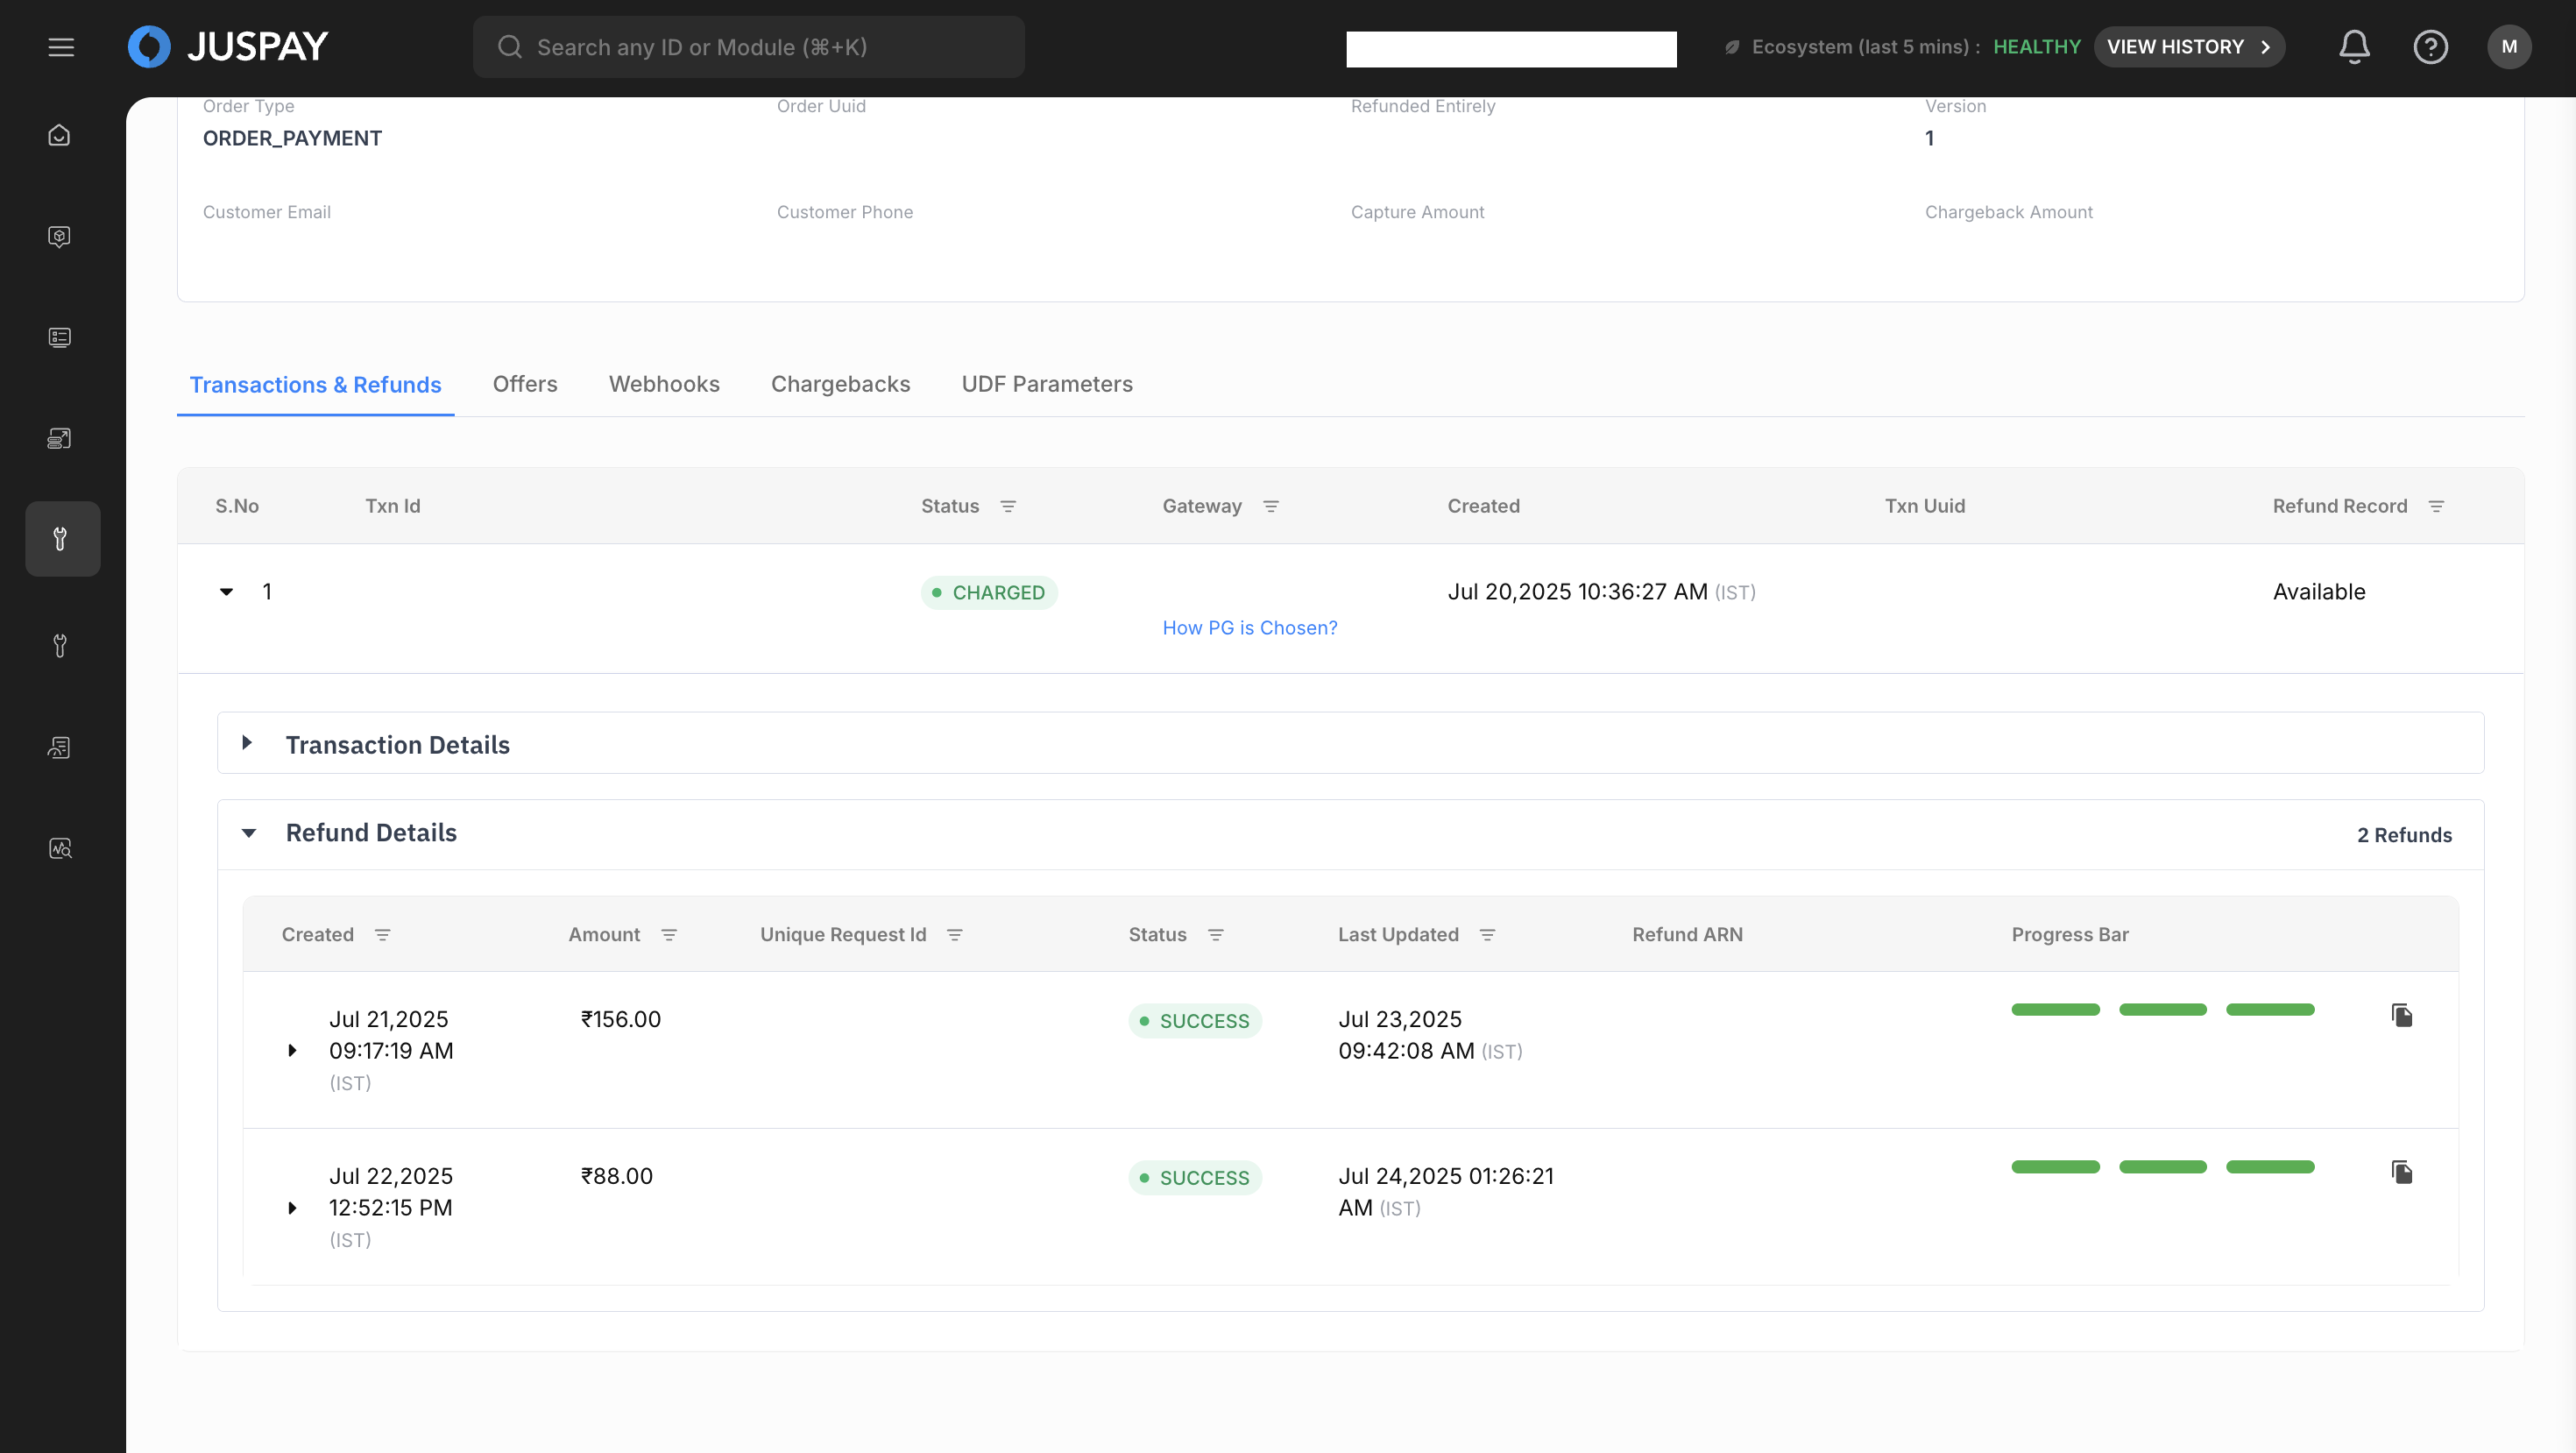
Task: Click the Gateway column filter icon
Action: click(1271, 507)
